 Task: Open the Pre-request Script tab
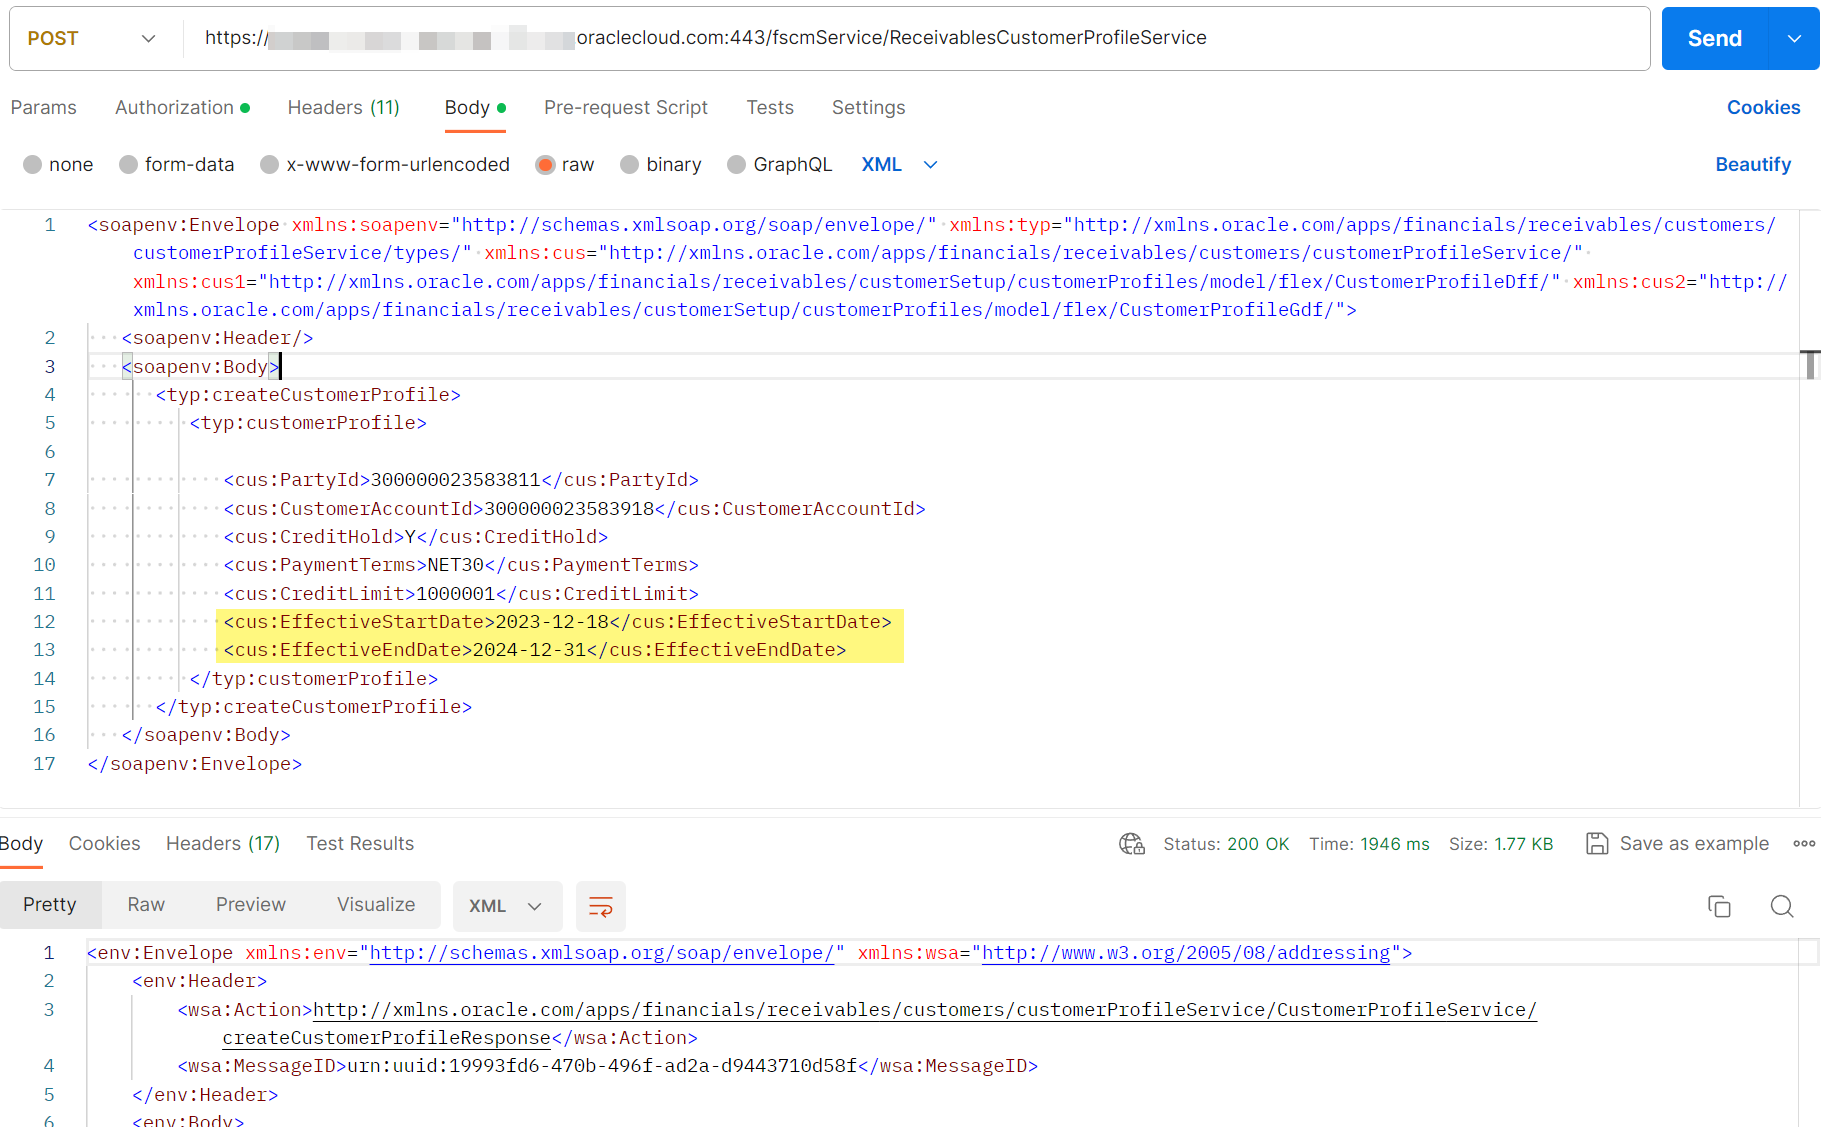pyautogui.click(x=626, y=108)
